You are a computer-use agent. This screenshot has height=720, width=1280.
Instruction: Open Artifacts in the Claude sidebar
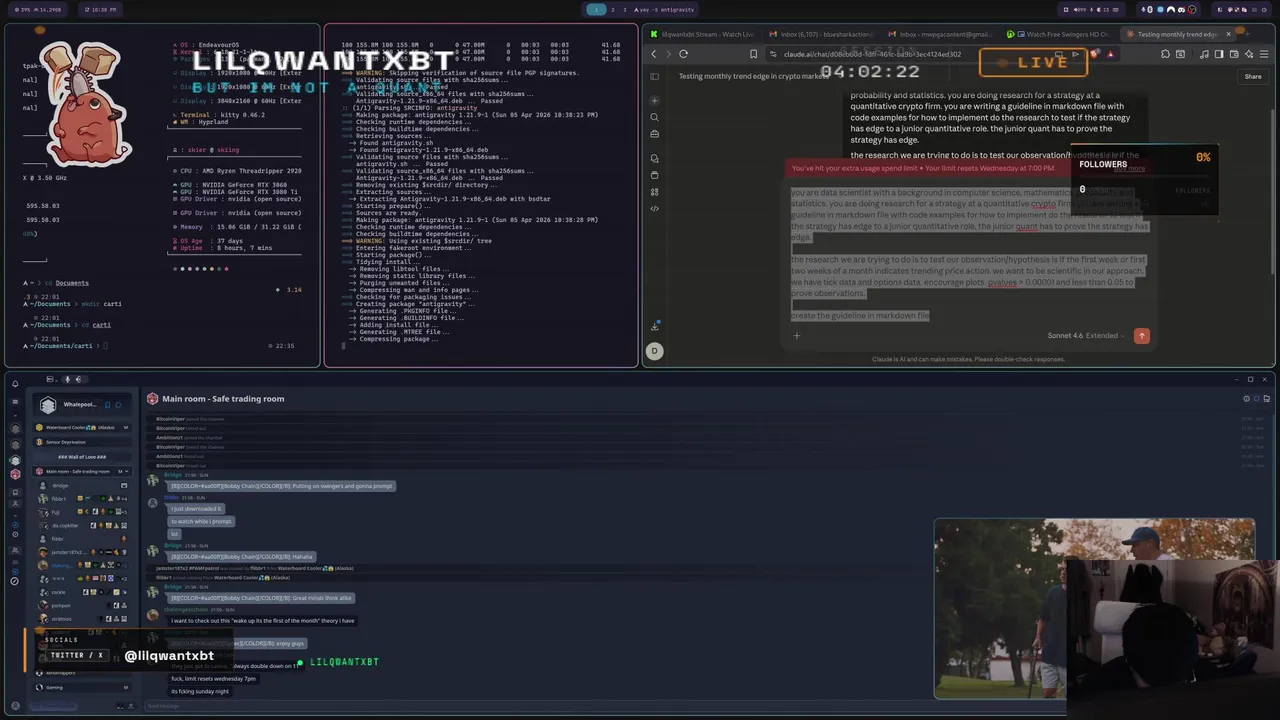tap(655, 192)
